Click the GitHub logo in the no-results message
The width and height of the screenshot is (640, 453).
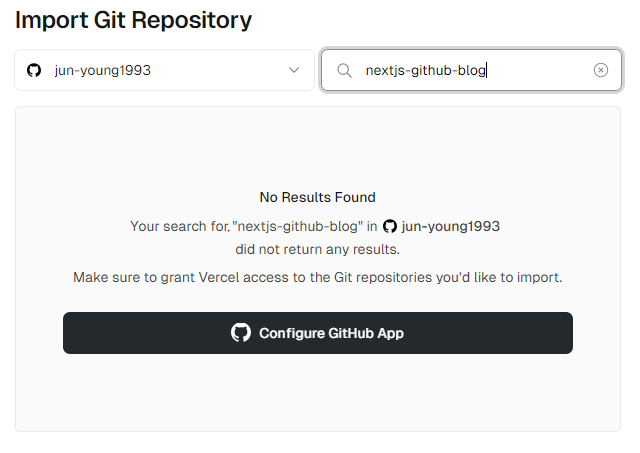click(x=390, y=226)
